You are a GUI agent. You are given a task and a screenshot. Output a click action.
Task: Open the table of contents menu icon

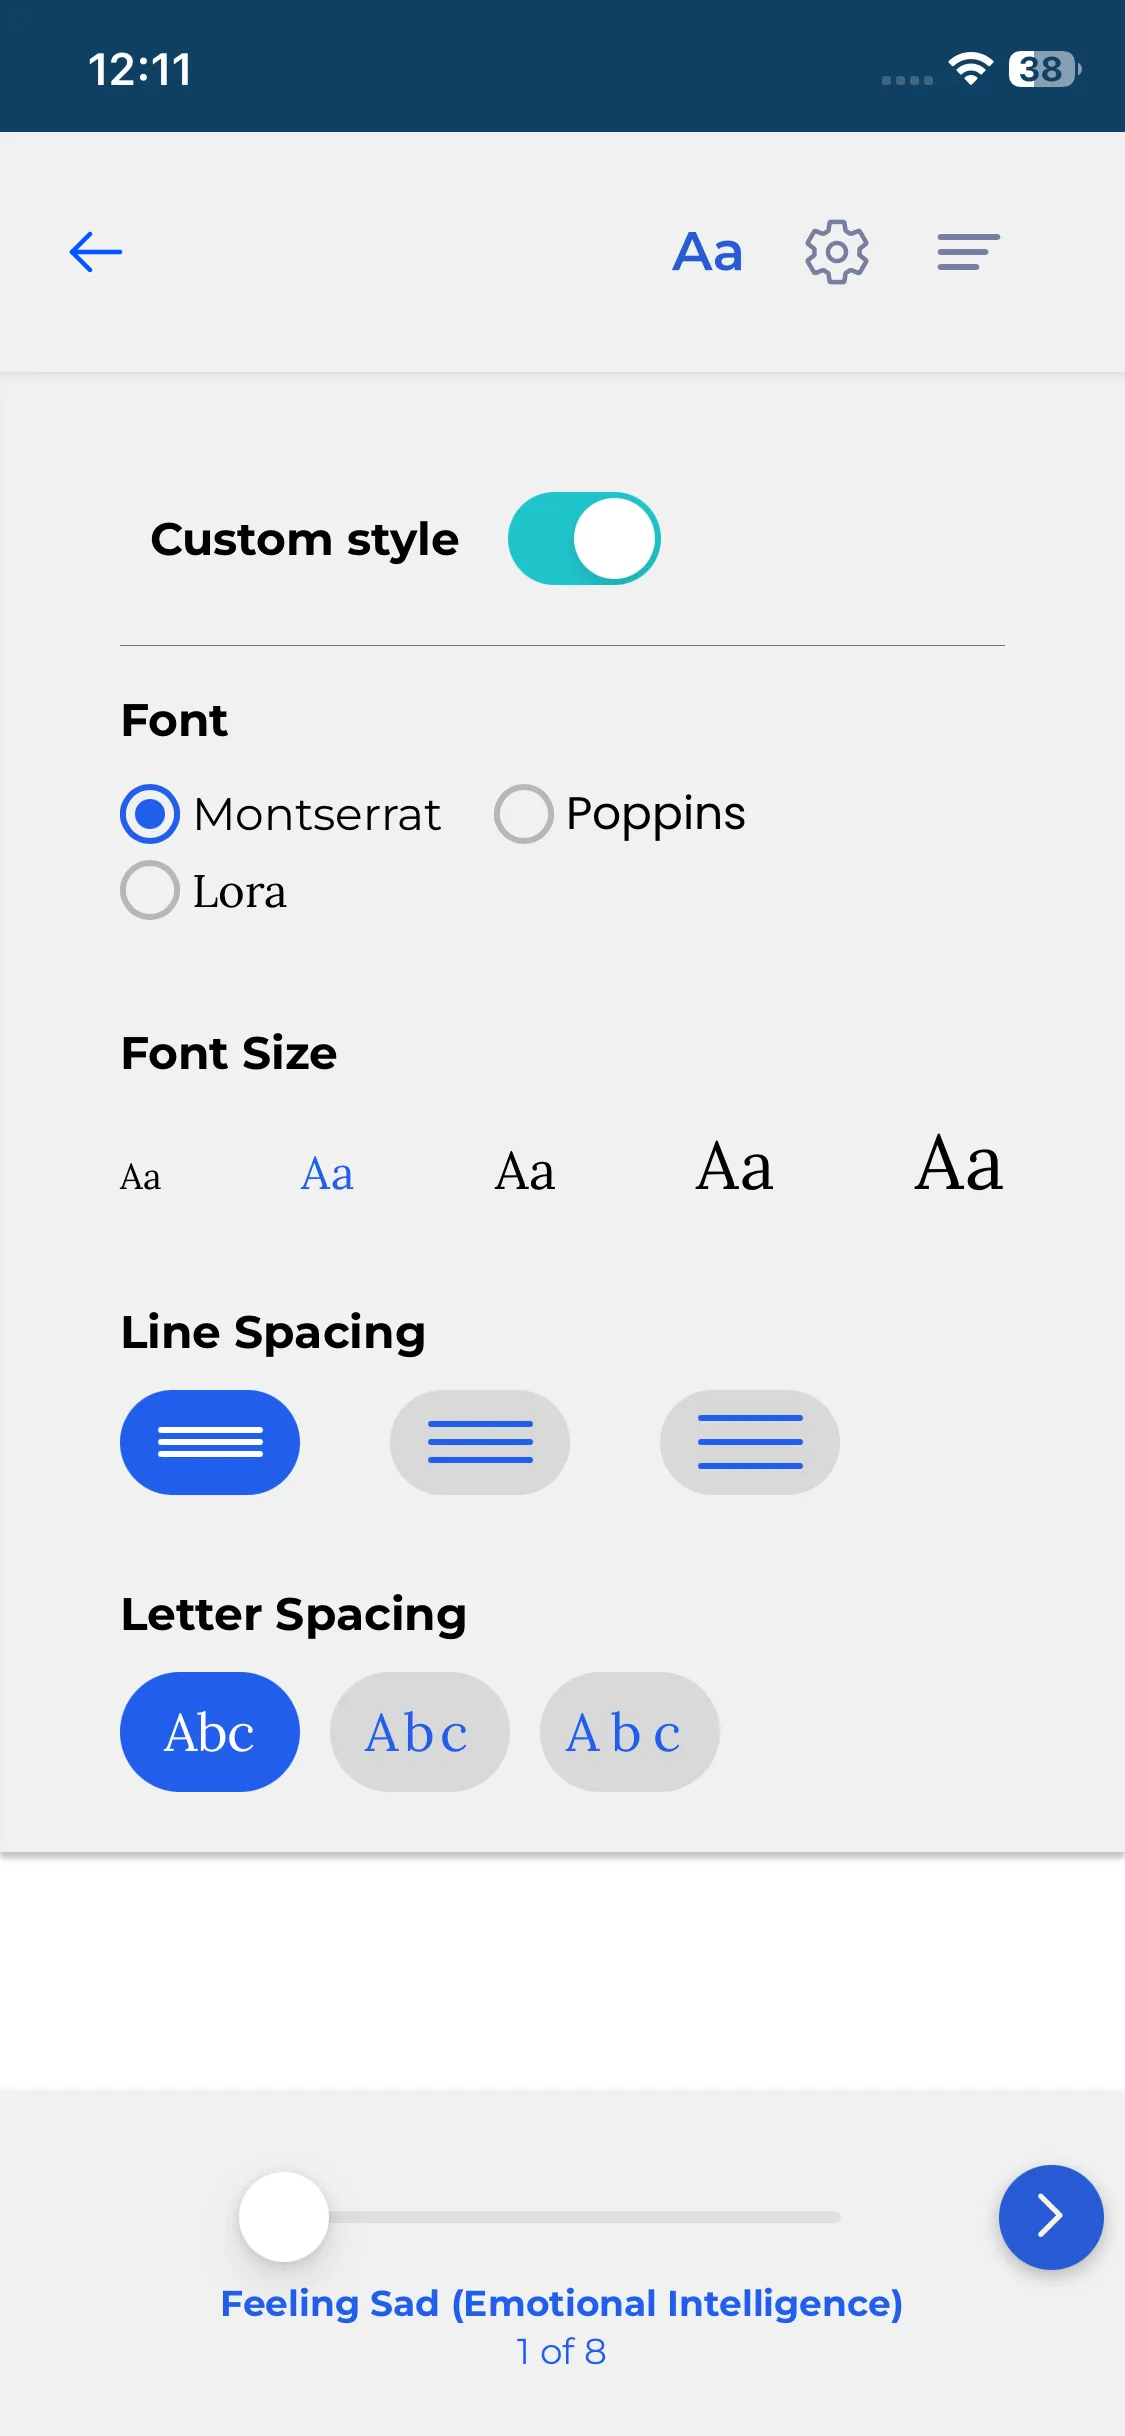click(x=968, y=252)
